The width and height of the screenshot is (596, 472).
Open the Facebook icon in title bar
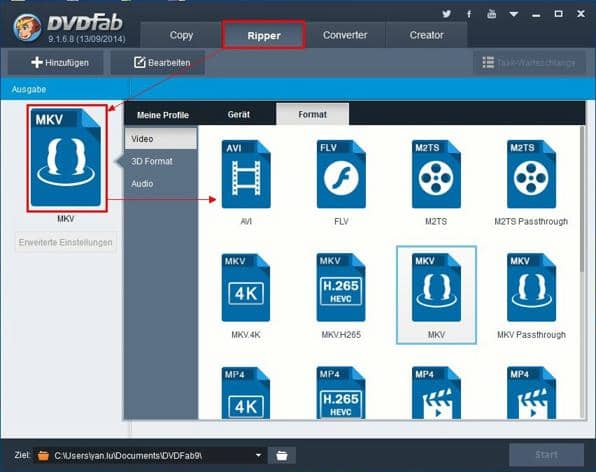tap(469, 14)
